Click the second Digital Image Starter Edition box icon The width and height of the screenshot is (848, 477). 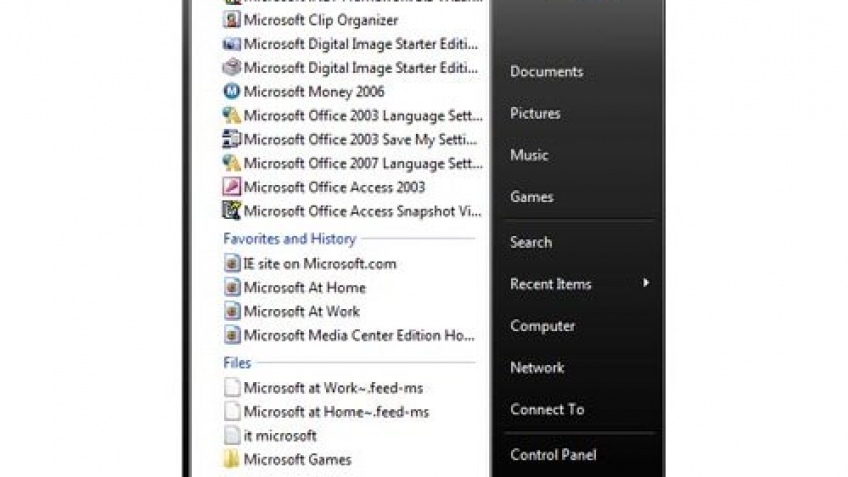click(231, 68)
